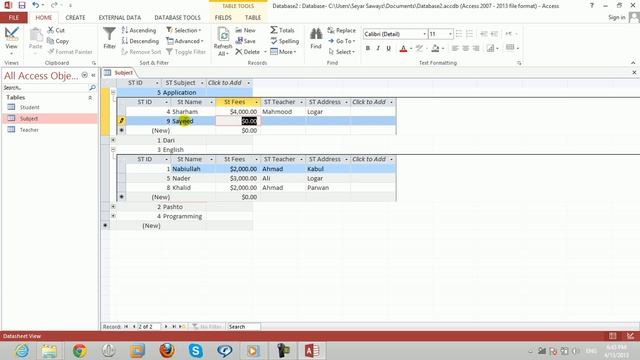Screen dimensions: 640x360
Task: Save the current record
Action: (x=245, y=41)
